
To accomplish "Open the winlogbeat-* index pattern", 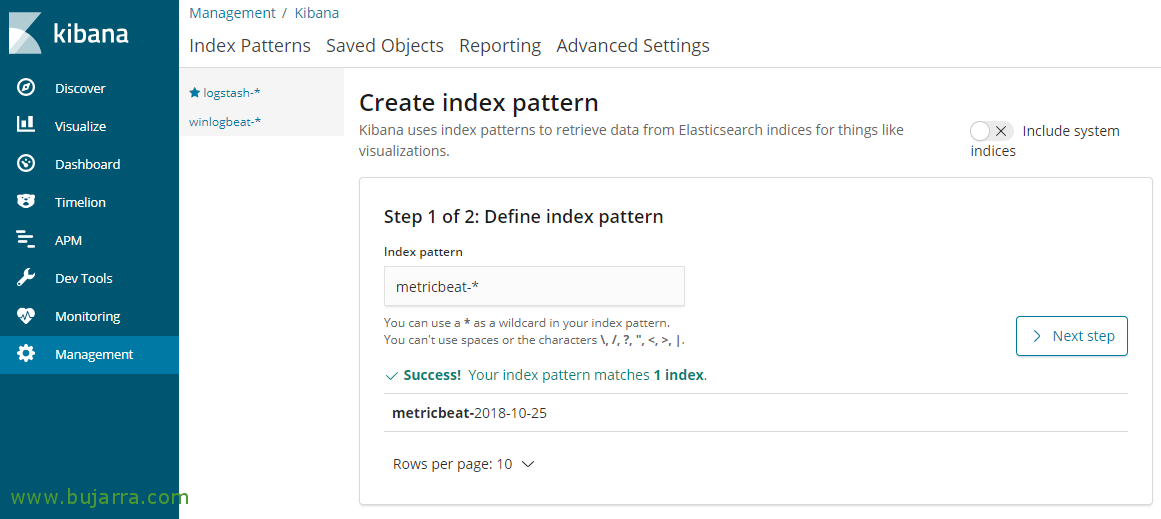I will pos(225,121).
